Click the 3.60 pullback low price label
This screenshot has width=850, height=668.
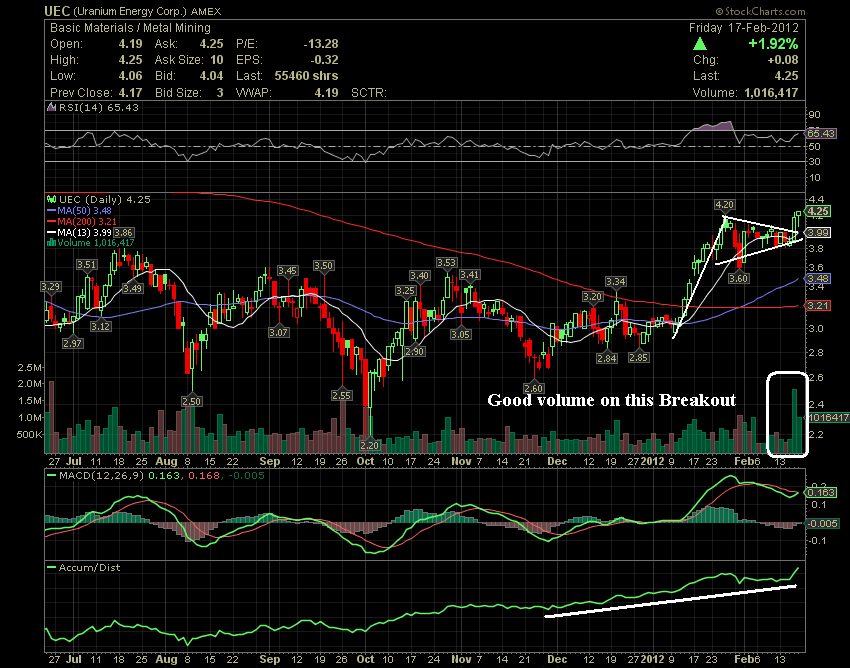tap(738, 279)
